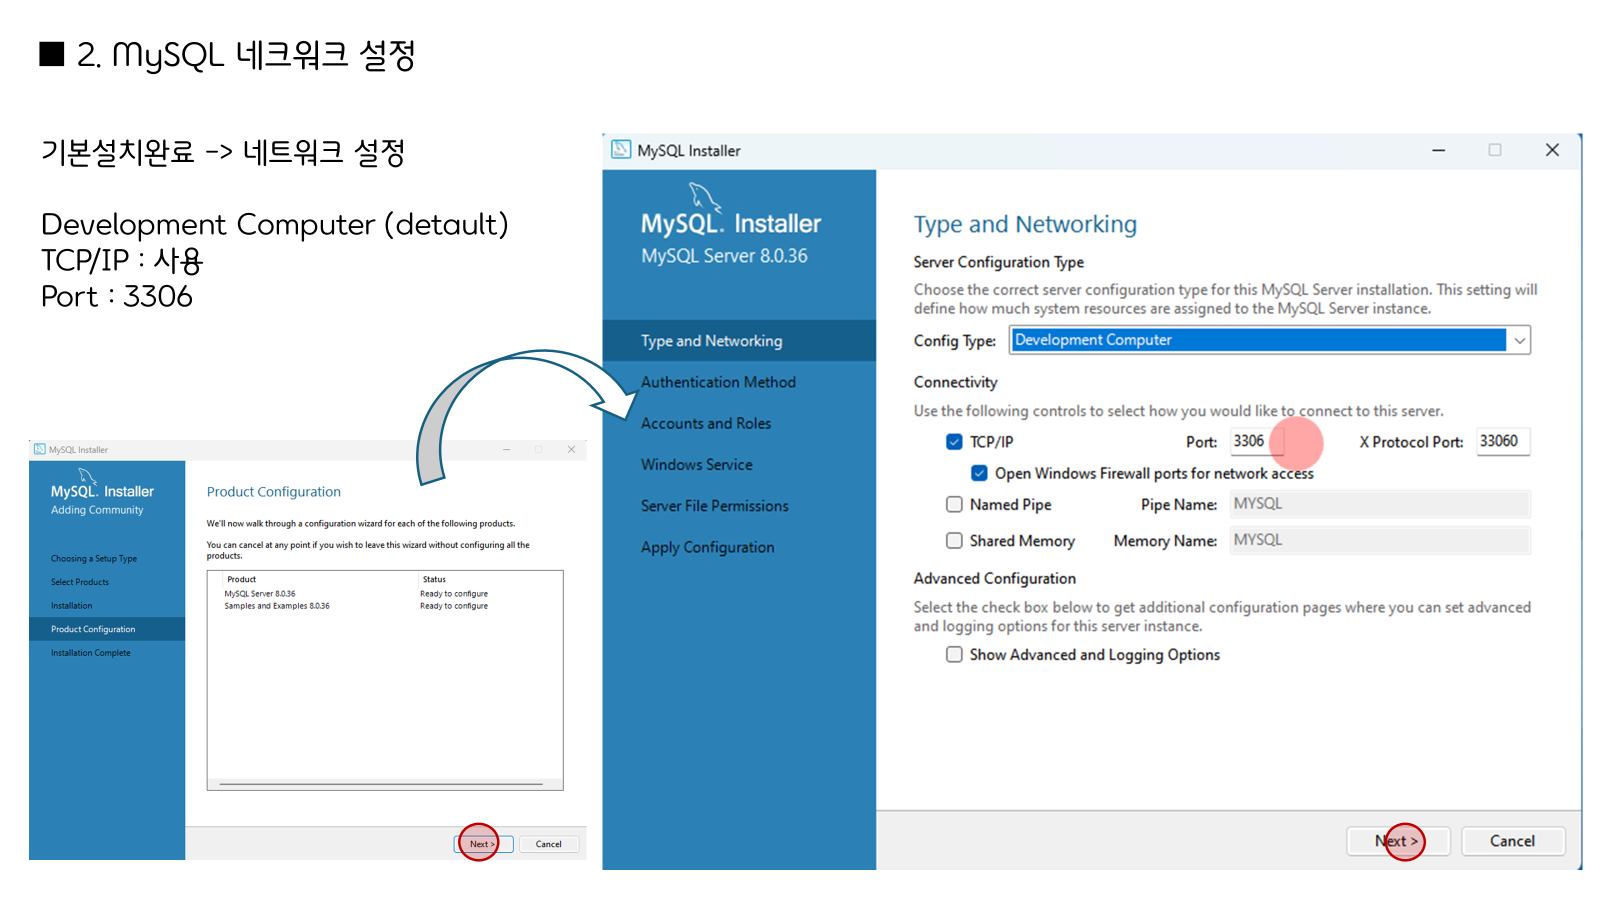Toggle Open Windows Firewall ports checkbox
The height and width of the screenshot is (900, 1600).
point(979,473)
